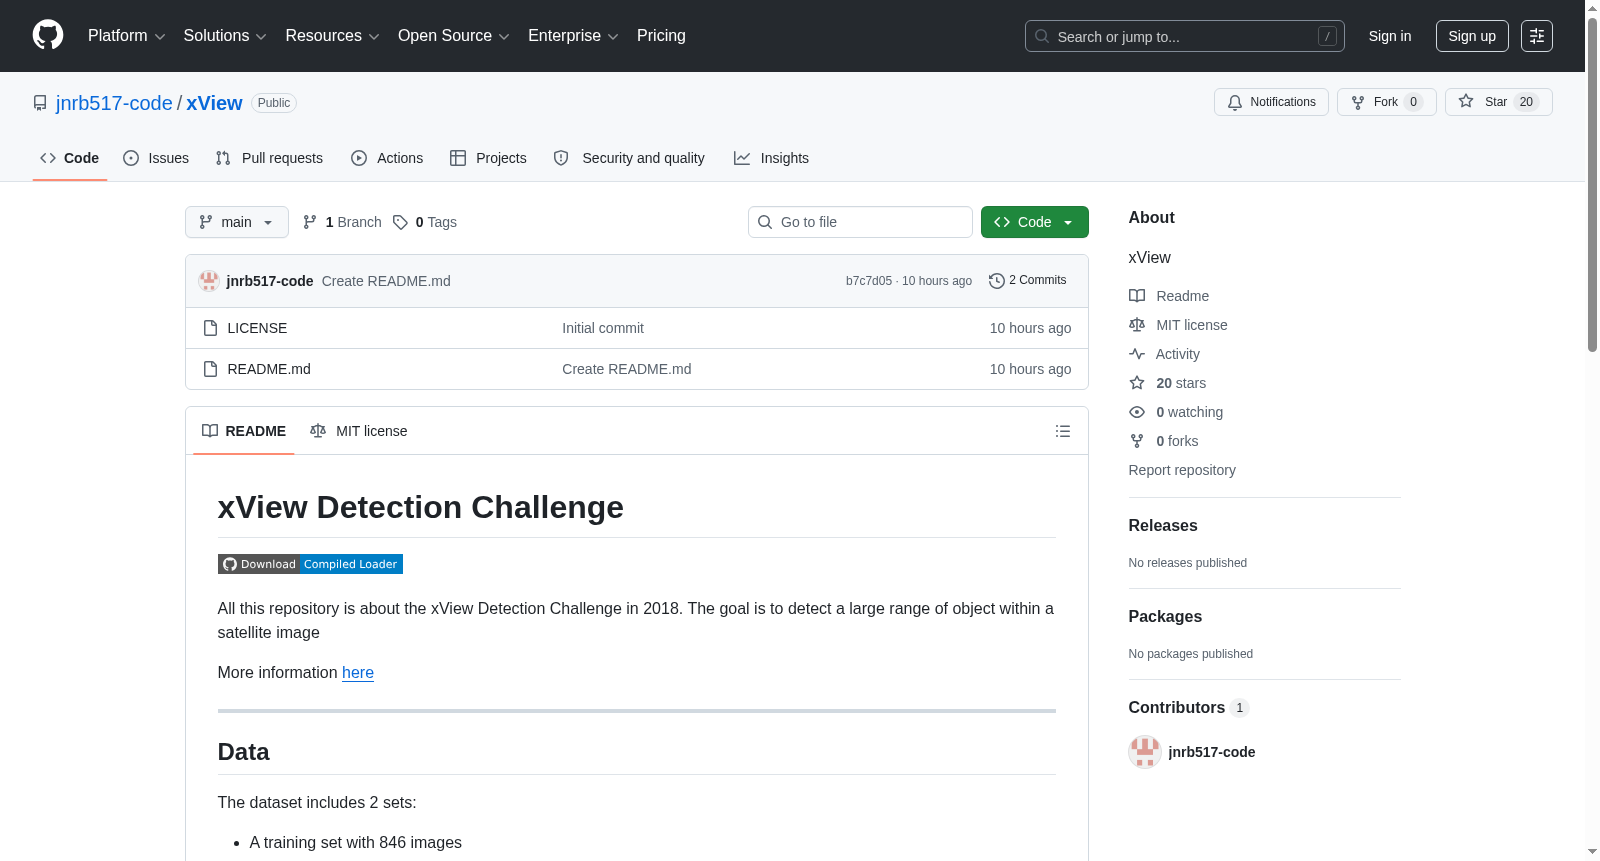
Task: Open the README outline list icon
Action: pos(1063,431)
